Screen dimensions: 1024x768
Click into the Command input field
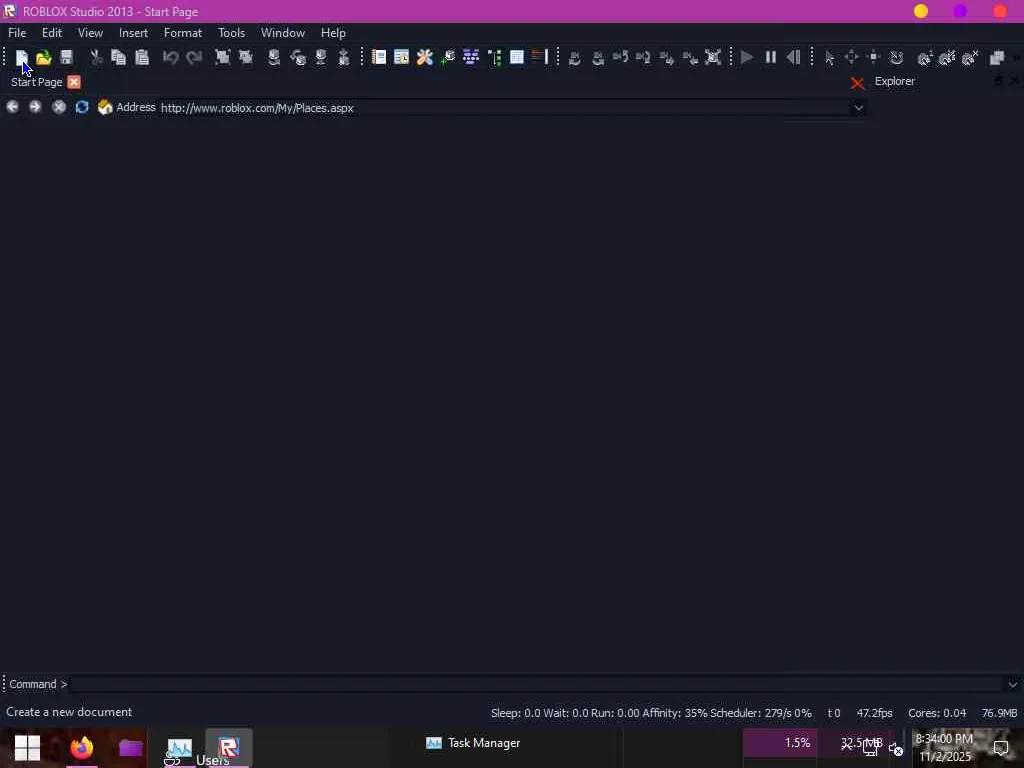coord(537,684)
